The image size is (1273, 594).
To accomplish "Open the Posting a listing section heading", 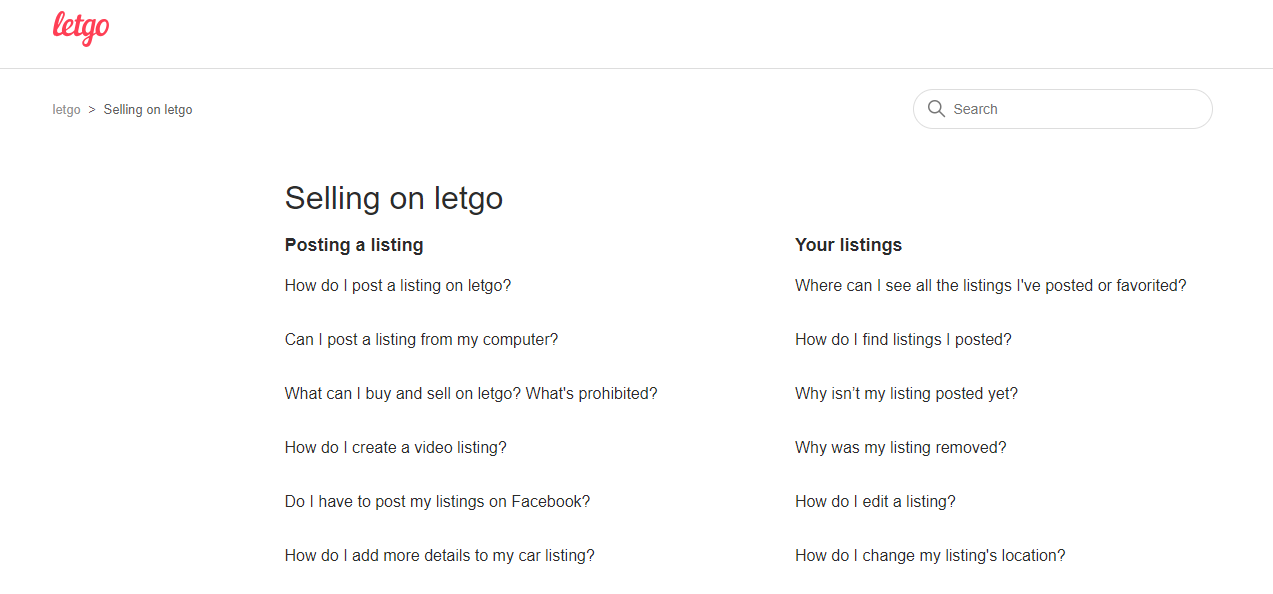I will pyautogui.click(x=354, y=245).
